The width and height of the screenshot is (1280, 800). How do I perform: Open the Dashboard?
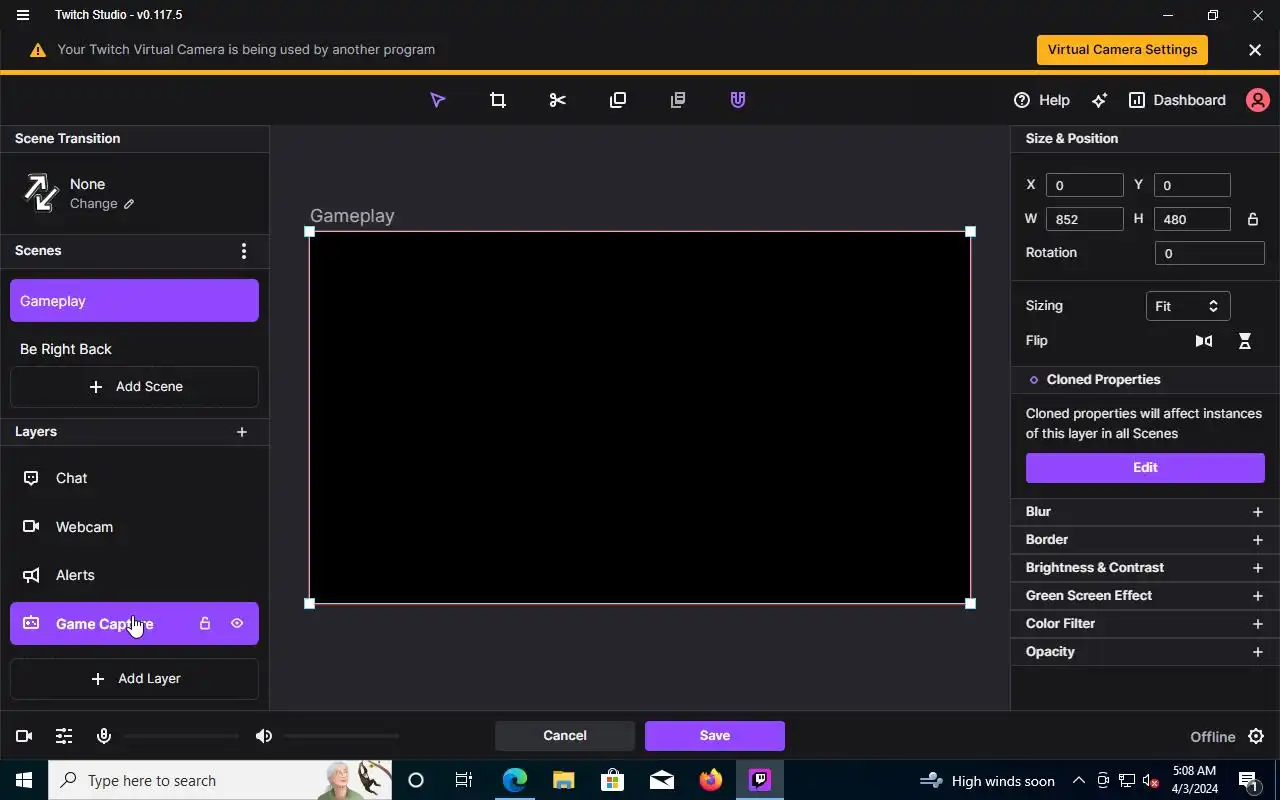tap(1177, 100)
